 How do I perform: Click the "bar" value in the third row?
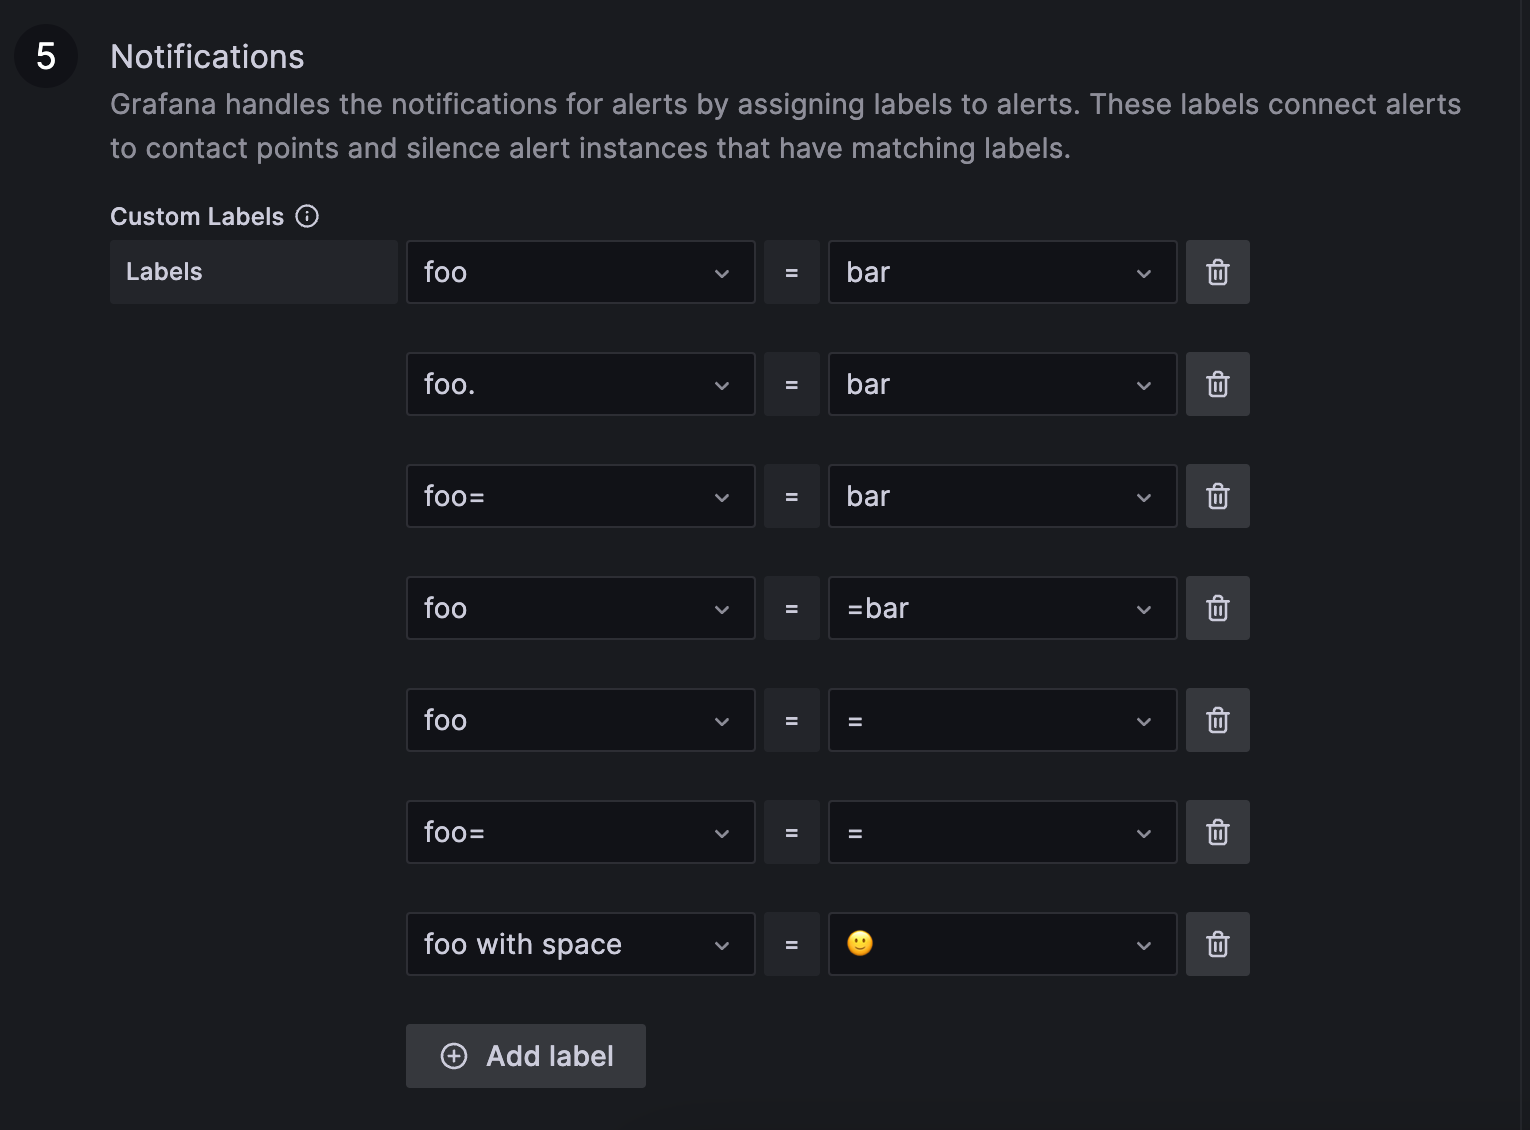[960, 495]
